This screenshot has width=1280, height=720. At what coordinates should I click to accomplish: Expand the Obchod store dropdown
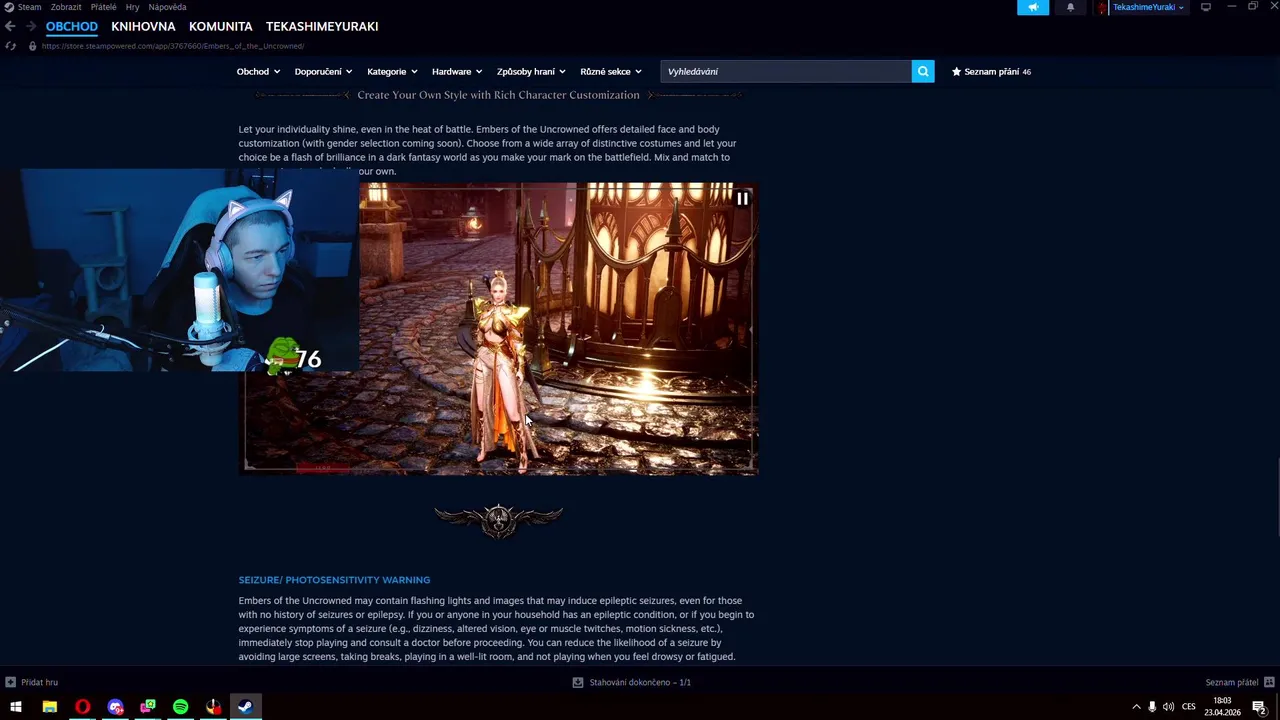[x=258, y=71]
